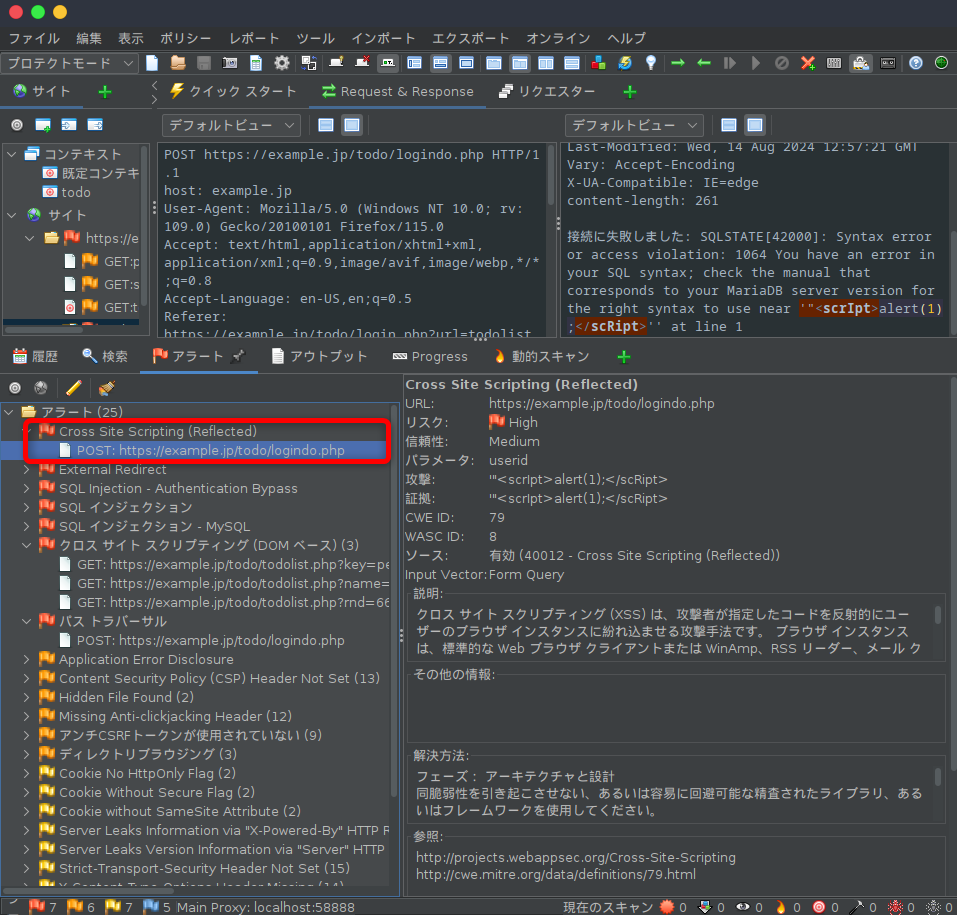Open the プロテクトモード mode dropdown
The height and width of the screenshot is (915, 957).
[68, 63]
